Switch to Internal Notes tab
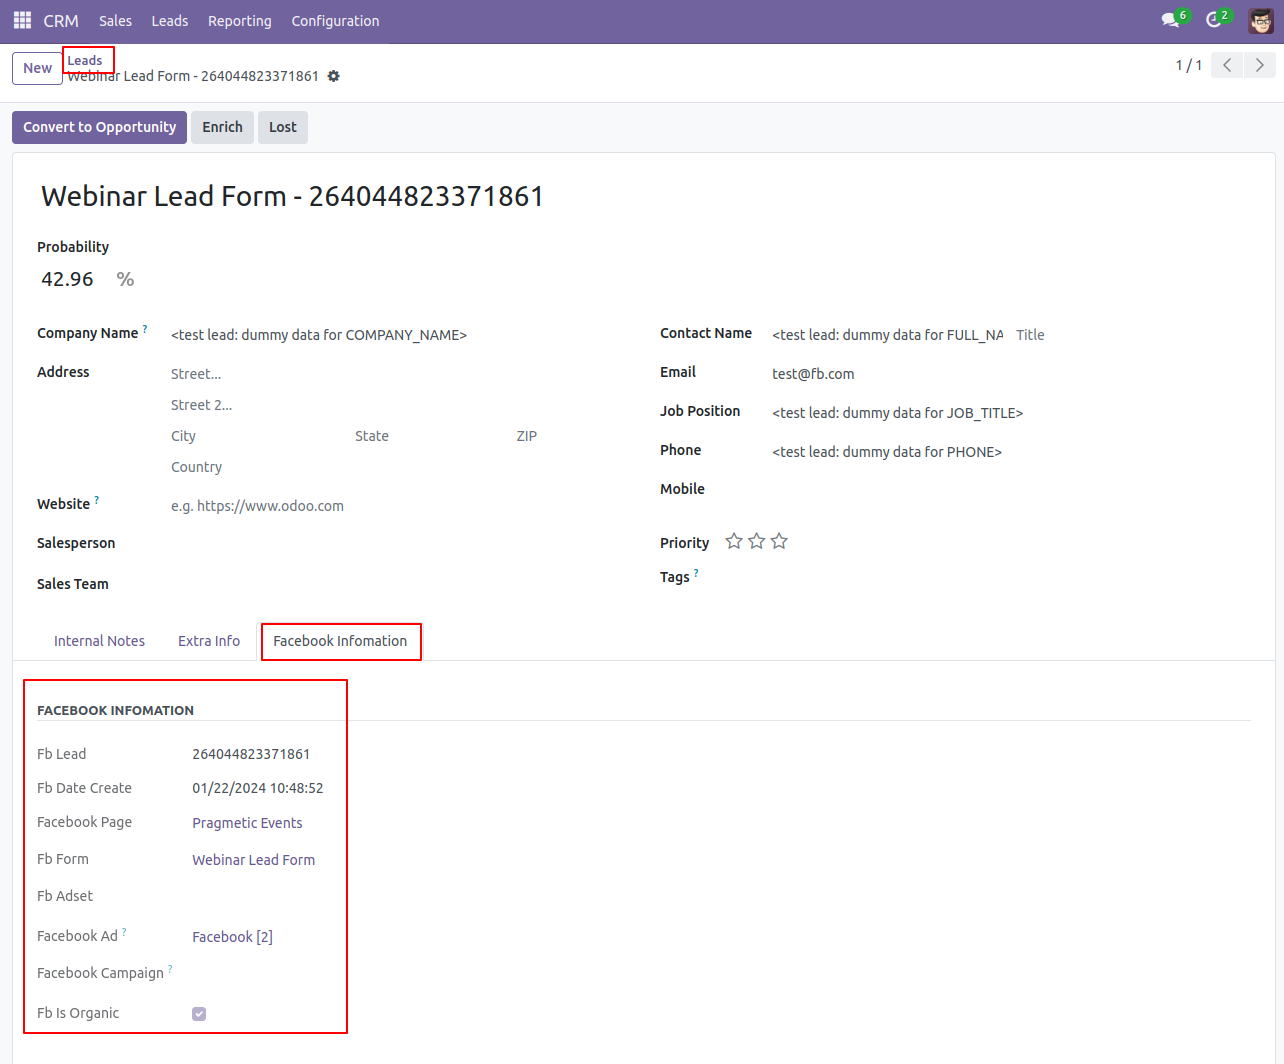Screen dimensions: 1284x1064 (x=99, y=641)
